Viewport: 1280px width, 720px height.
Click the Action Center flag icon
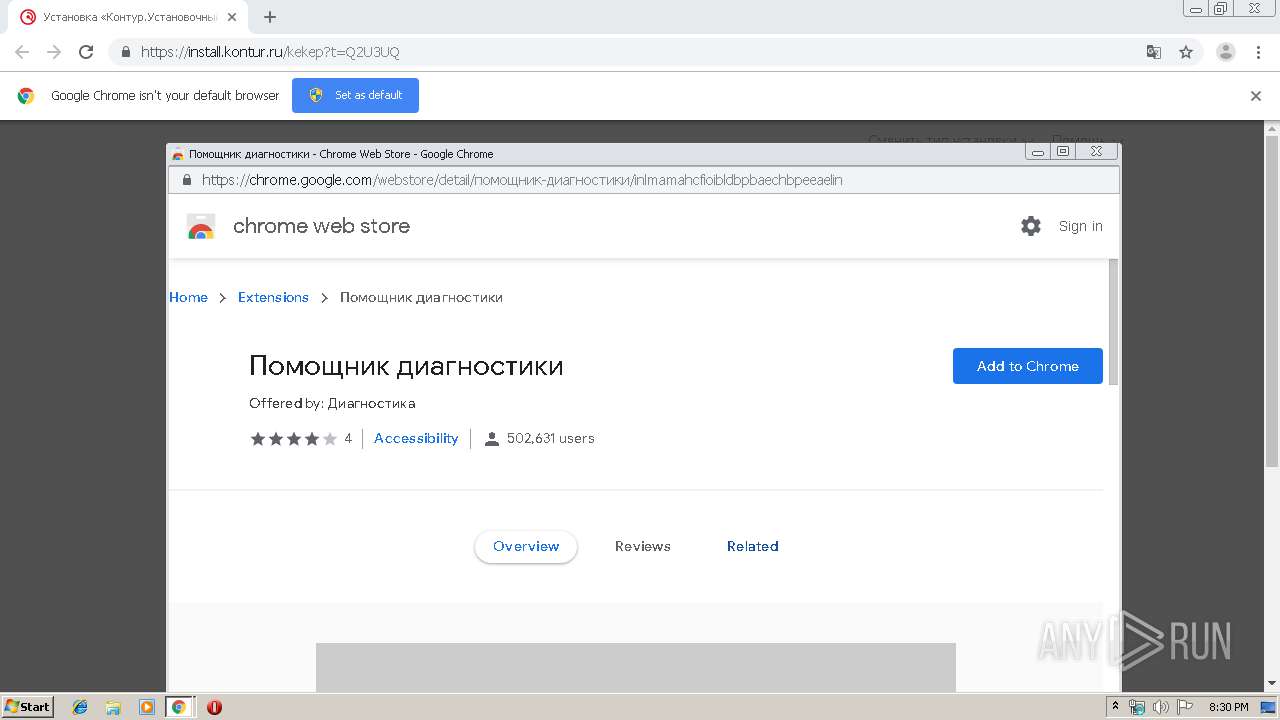tap(1185, 707)
